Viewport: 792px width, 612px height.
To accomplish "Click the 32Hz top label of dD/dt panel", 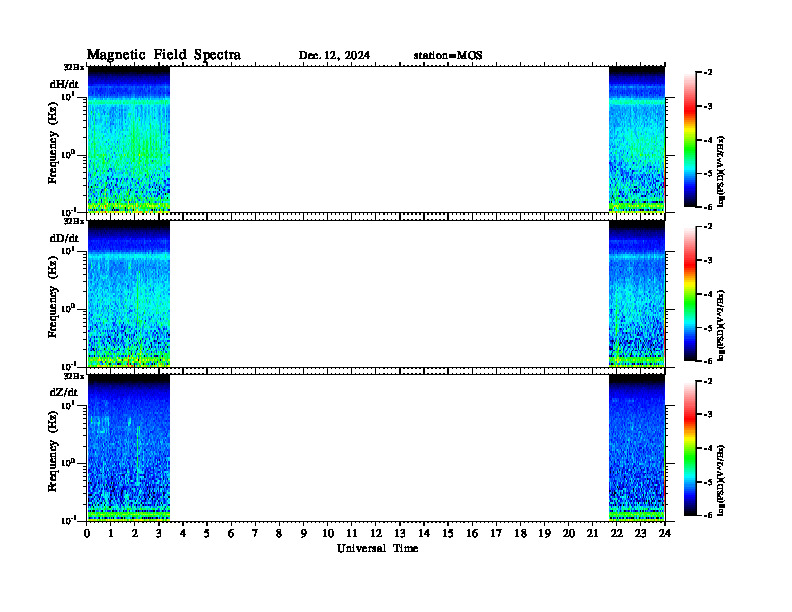I will (74, 221).
